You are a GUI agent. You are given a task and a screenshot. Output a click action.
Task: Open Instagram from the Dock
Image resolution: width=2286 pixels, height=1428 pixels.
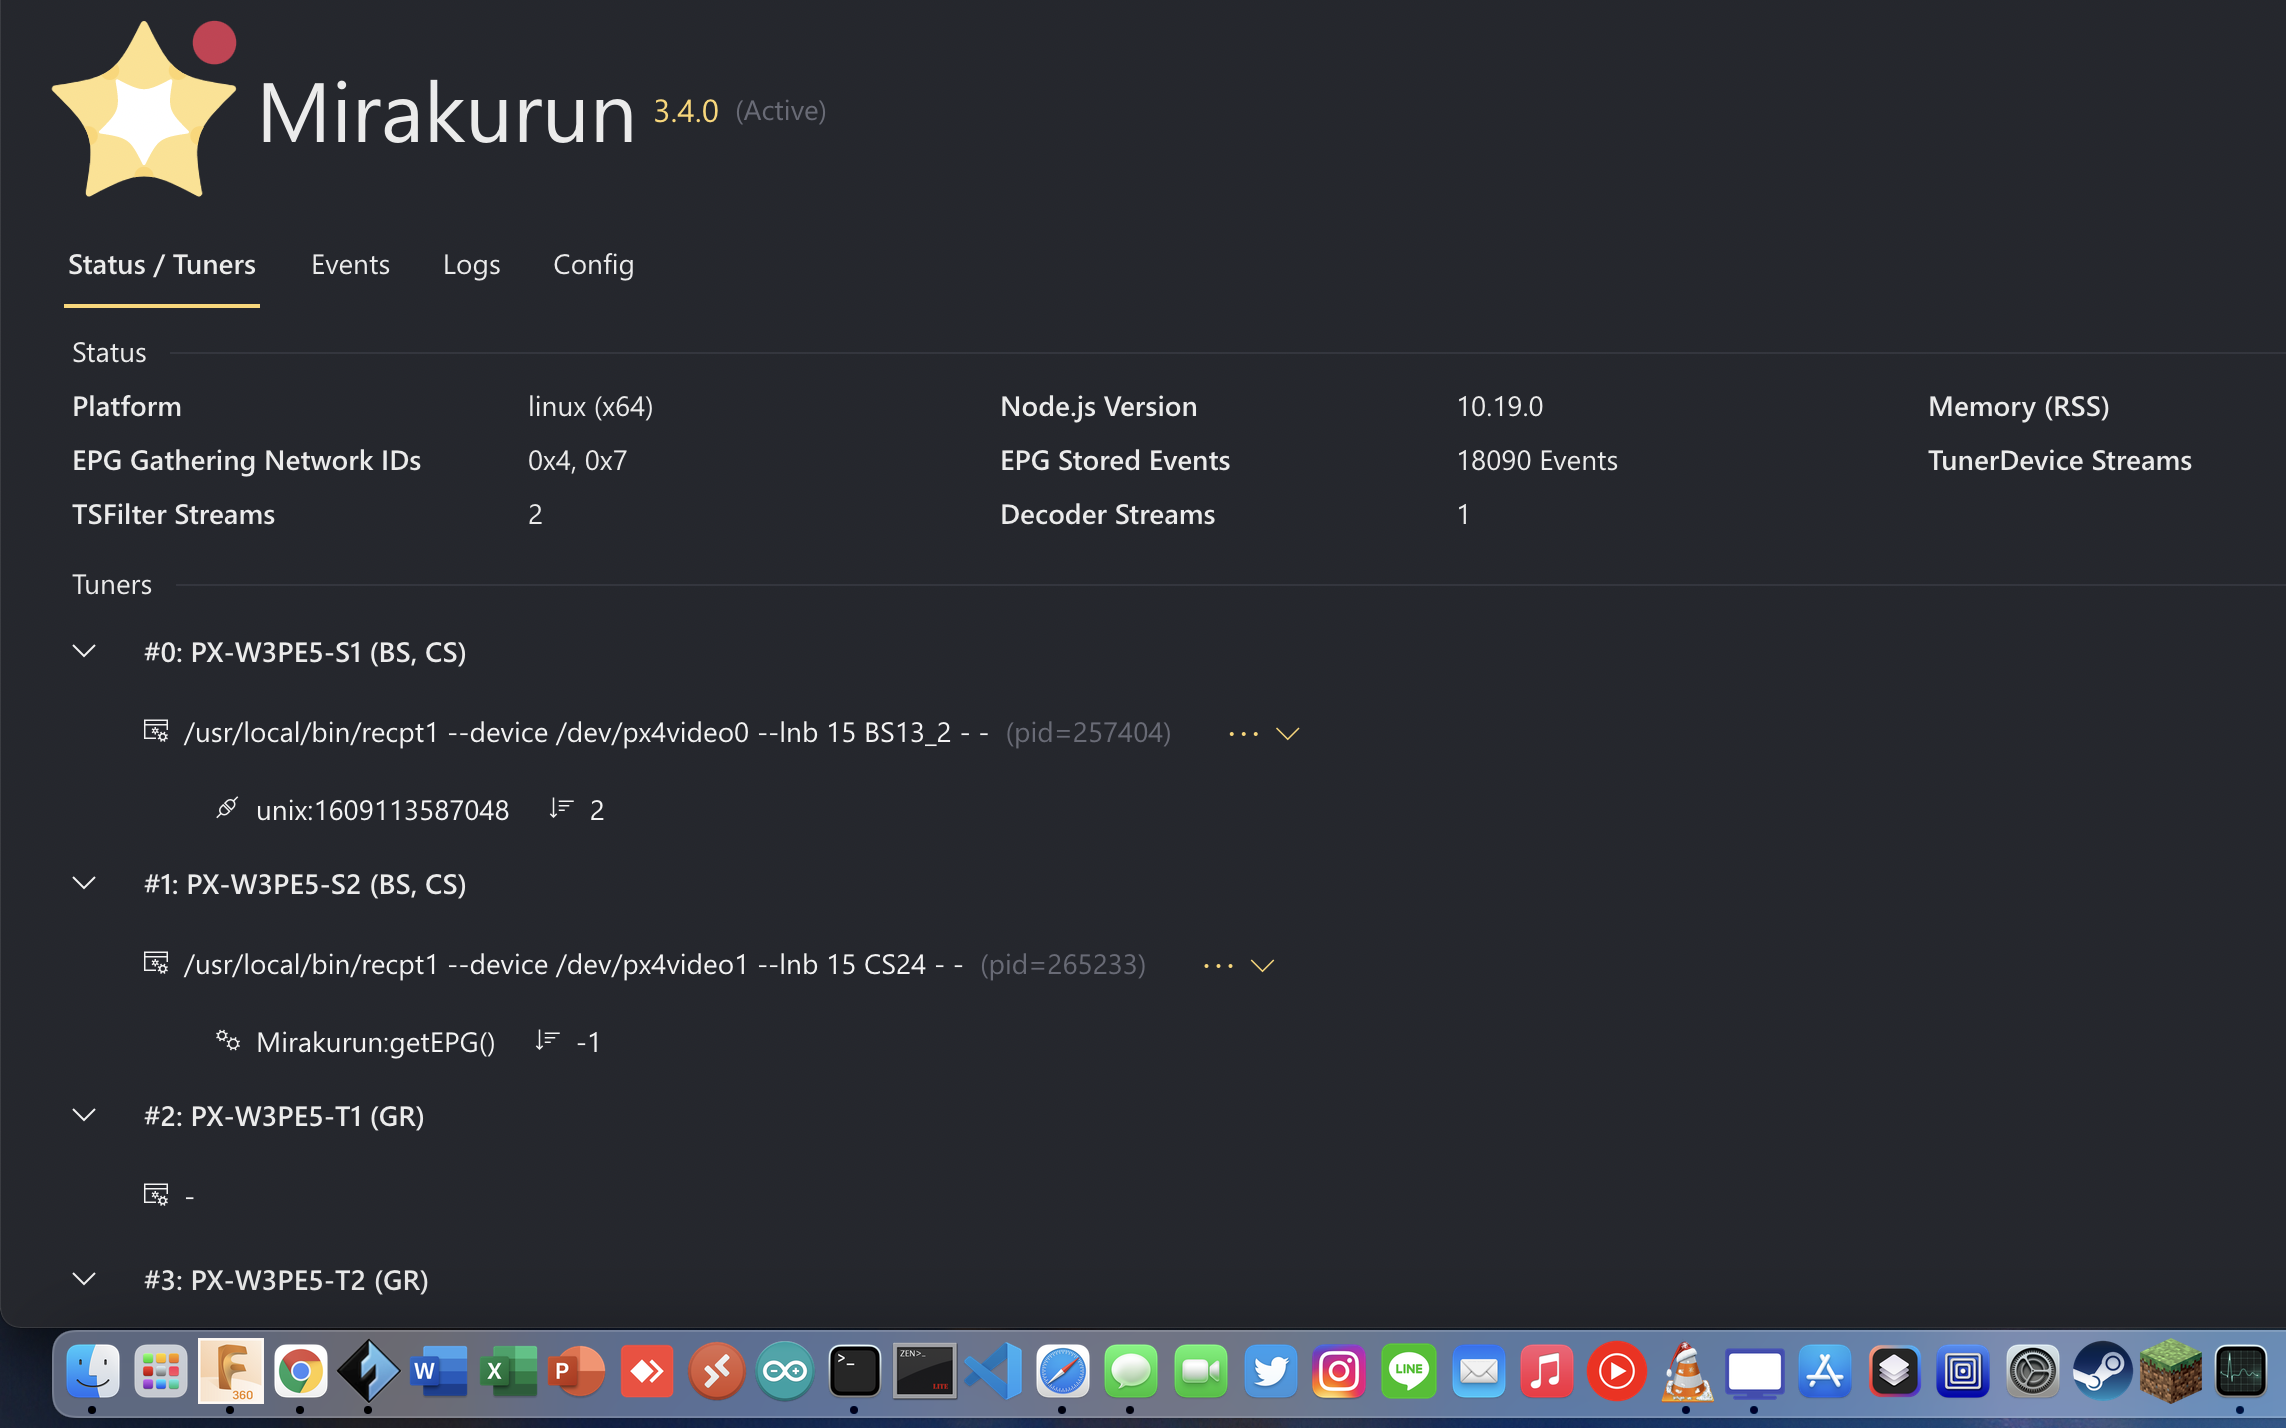[x=1339, y=1372]
